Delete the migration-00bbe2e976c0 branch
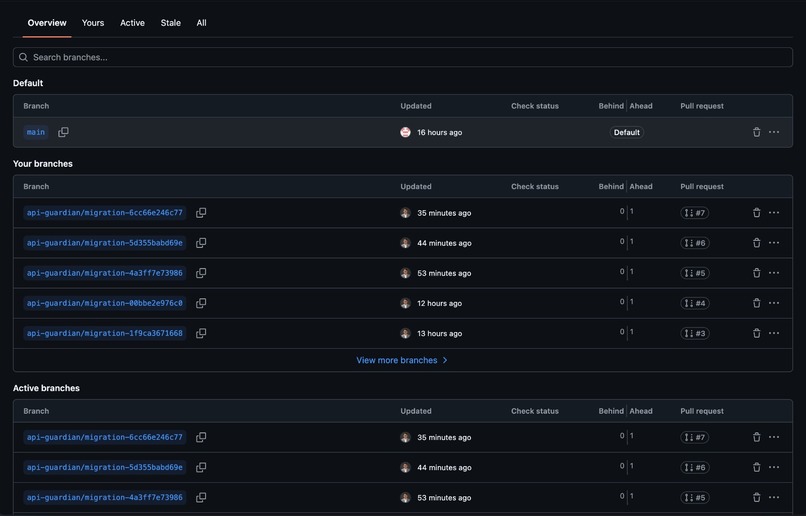Image resolution: width=806 pixels, height=516 pixels. point(756,303)
